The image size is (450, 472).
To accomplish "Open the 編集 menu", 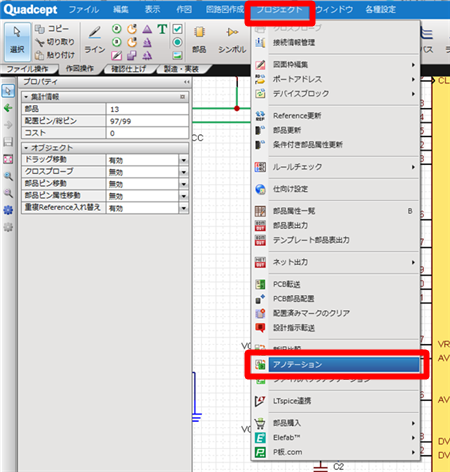I will 120,10.
